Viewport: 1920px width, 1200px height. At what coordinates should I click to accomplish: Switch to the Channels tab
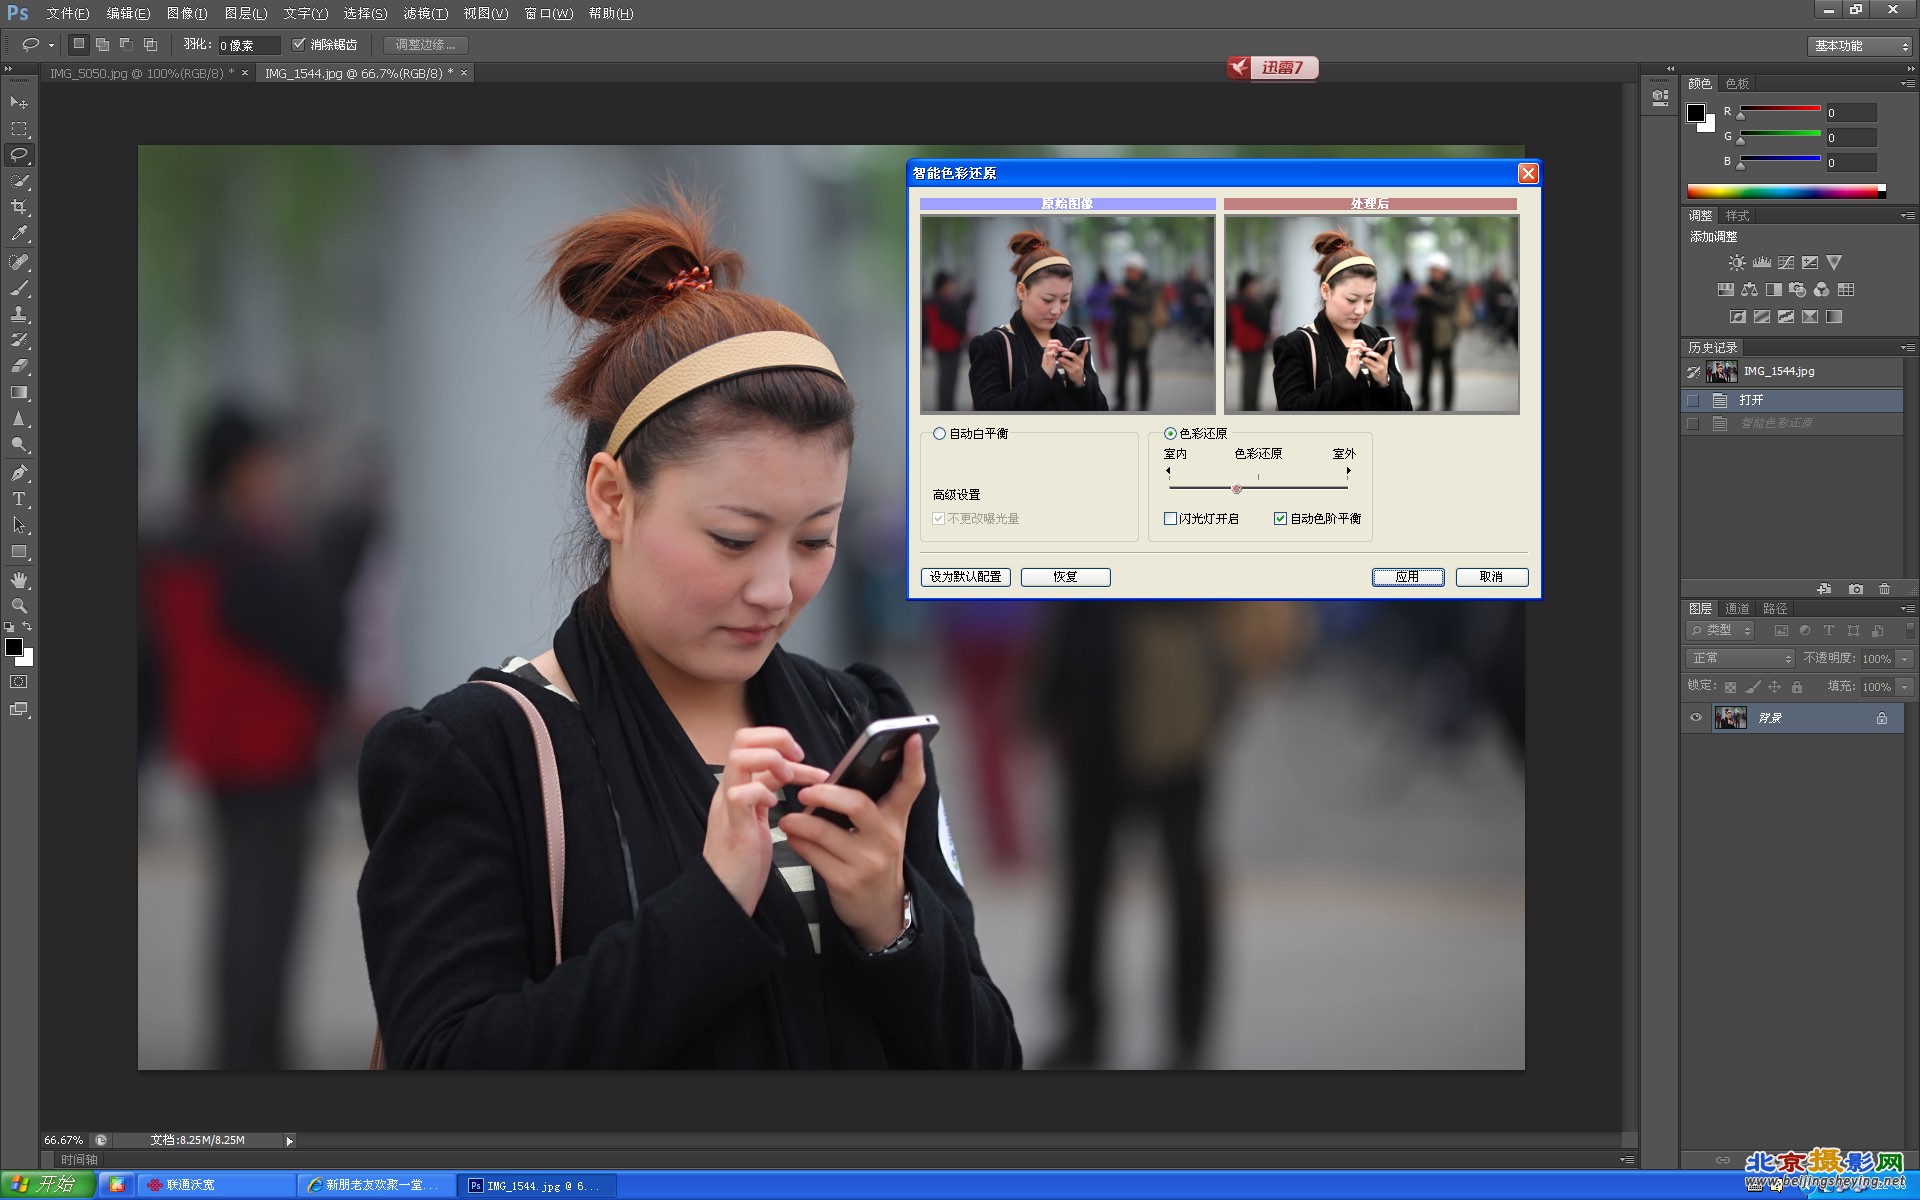[1737, 608]
